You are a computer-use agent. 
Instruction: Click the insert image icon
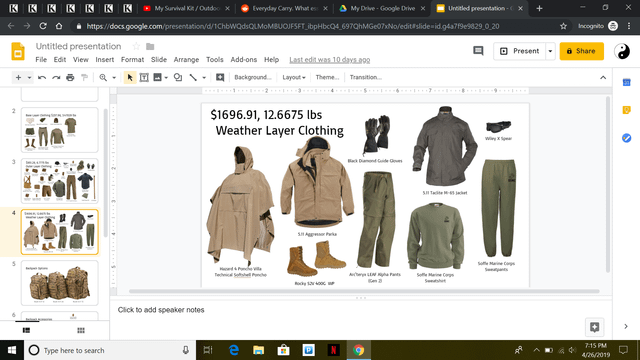[x=157, y=78]
